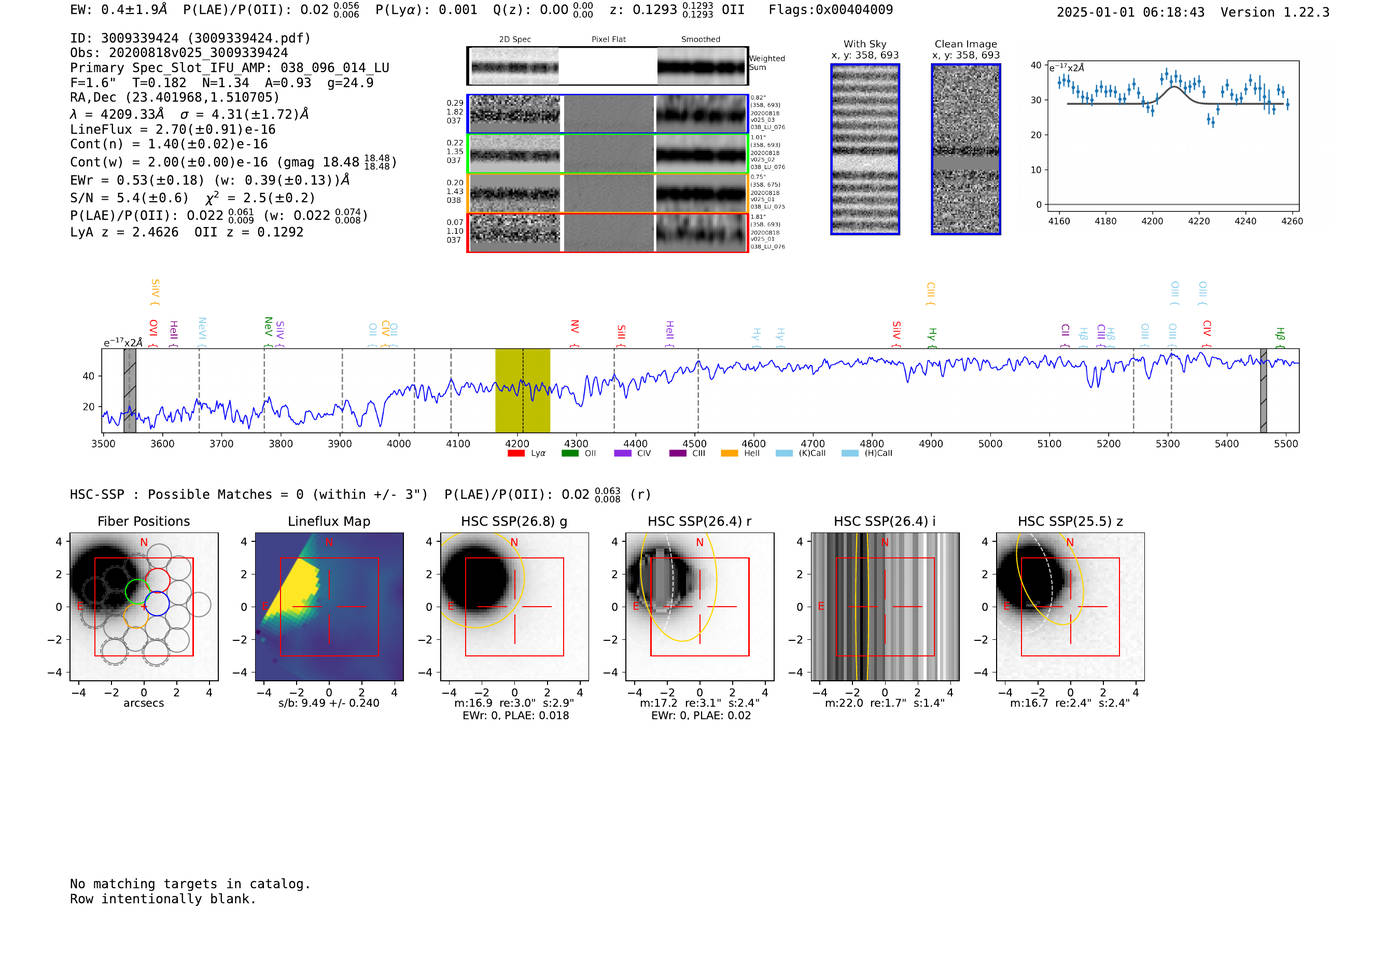Click the gray hatched band near 3550 Å
This screenshot has width=1400, height=953.
point(130,391)
